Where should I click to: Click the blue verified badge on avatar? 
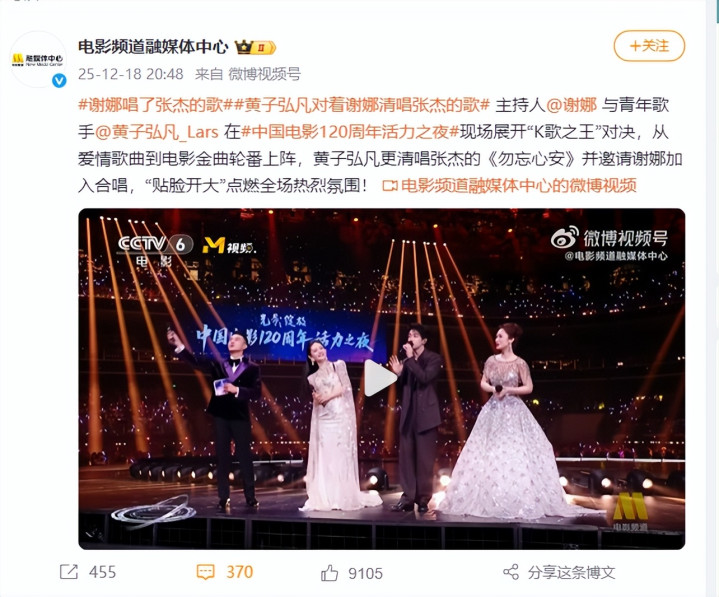coord(59,81)
